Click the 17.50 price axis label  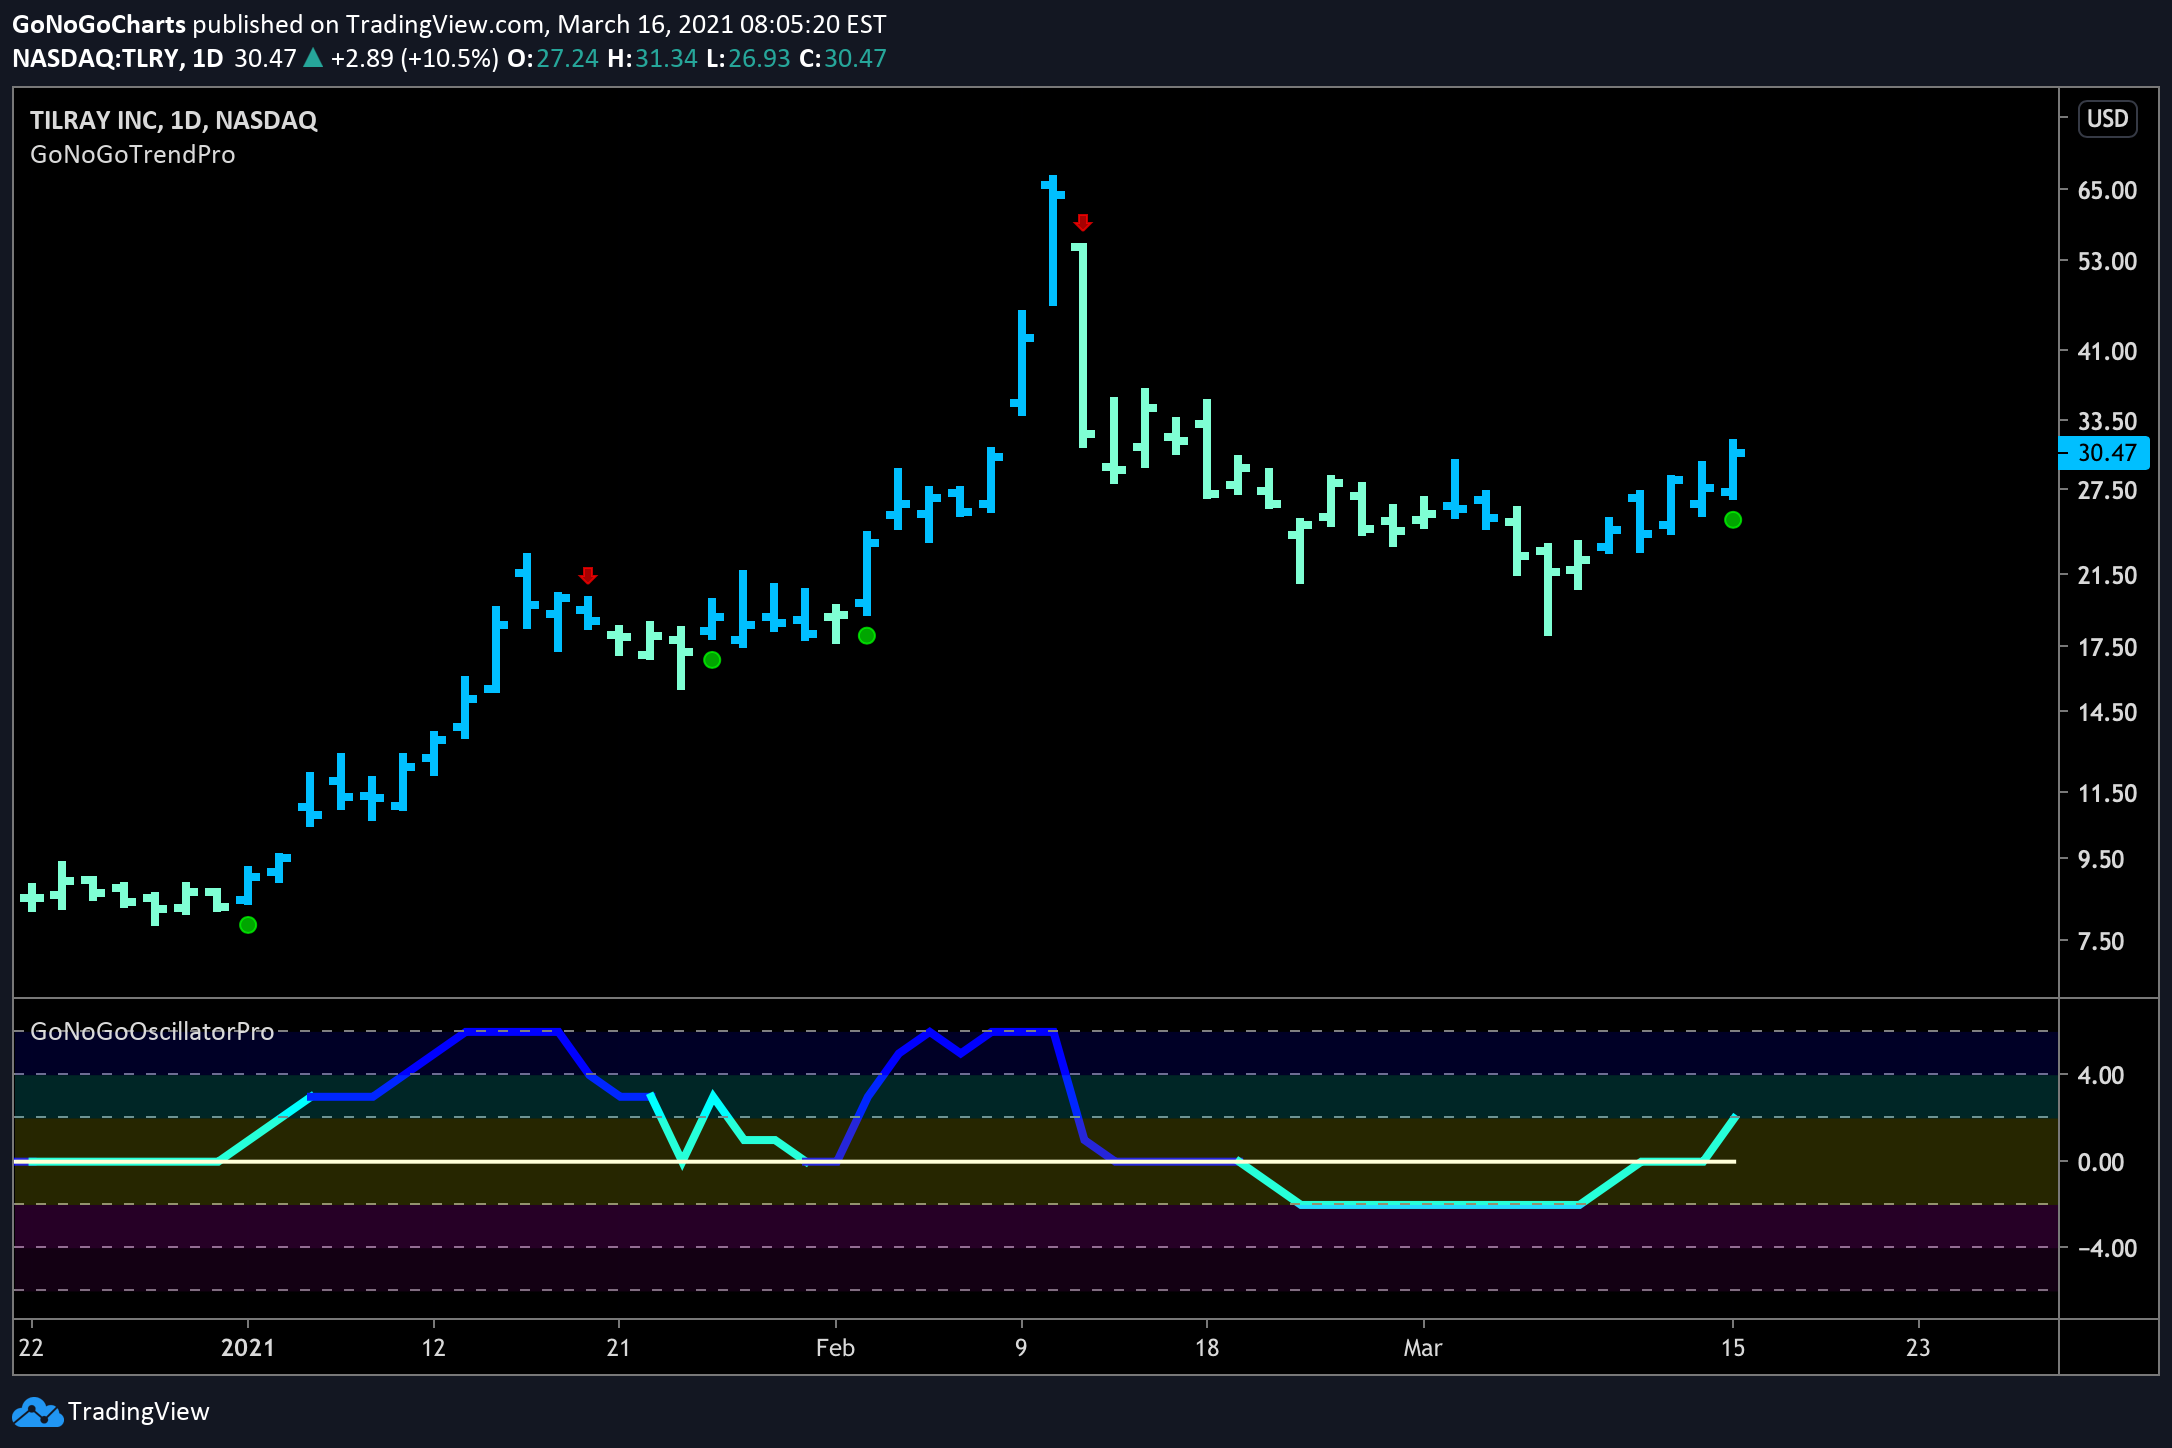(2107, 647)
